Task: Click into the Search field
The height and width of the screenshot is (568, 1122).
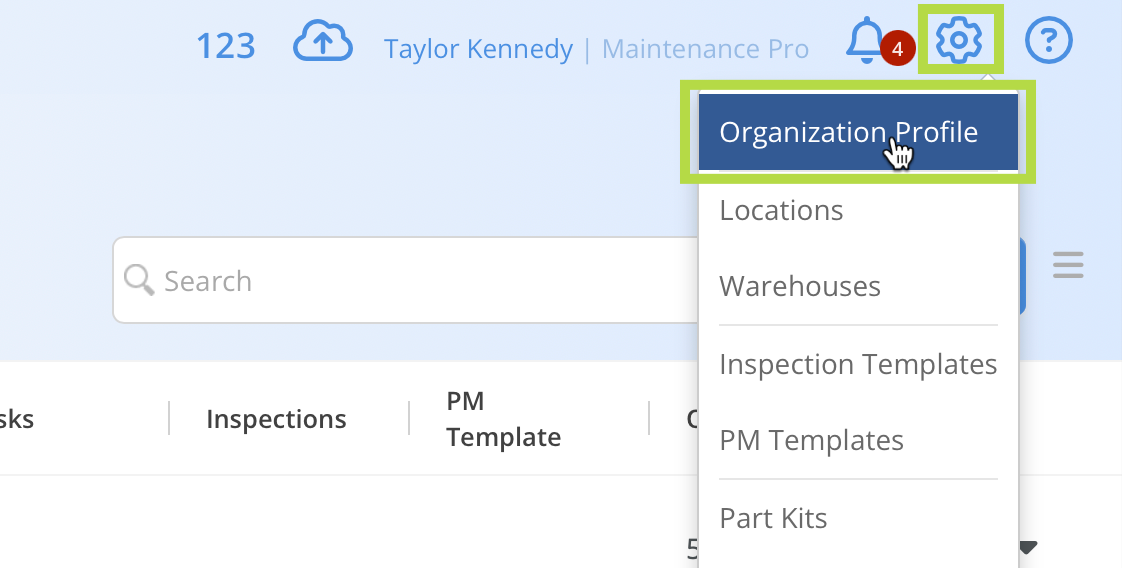Action: pyautogui.click(x=405, y=280)
